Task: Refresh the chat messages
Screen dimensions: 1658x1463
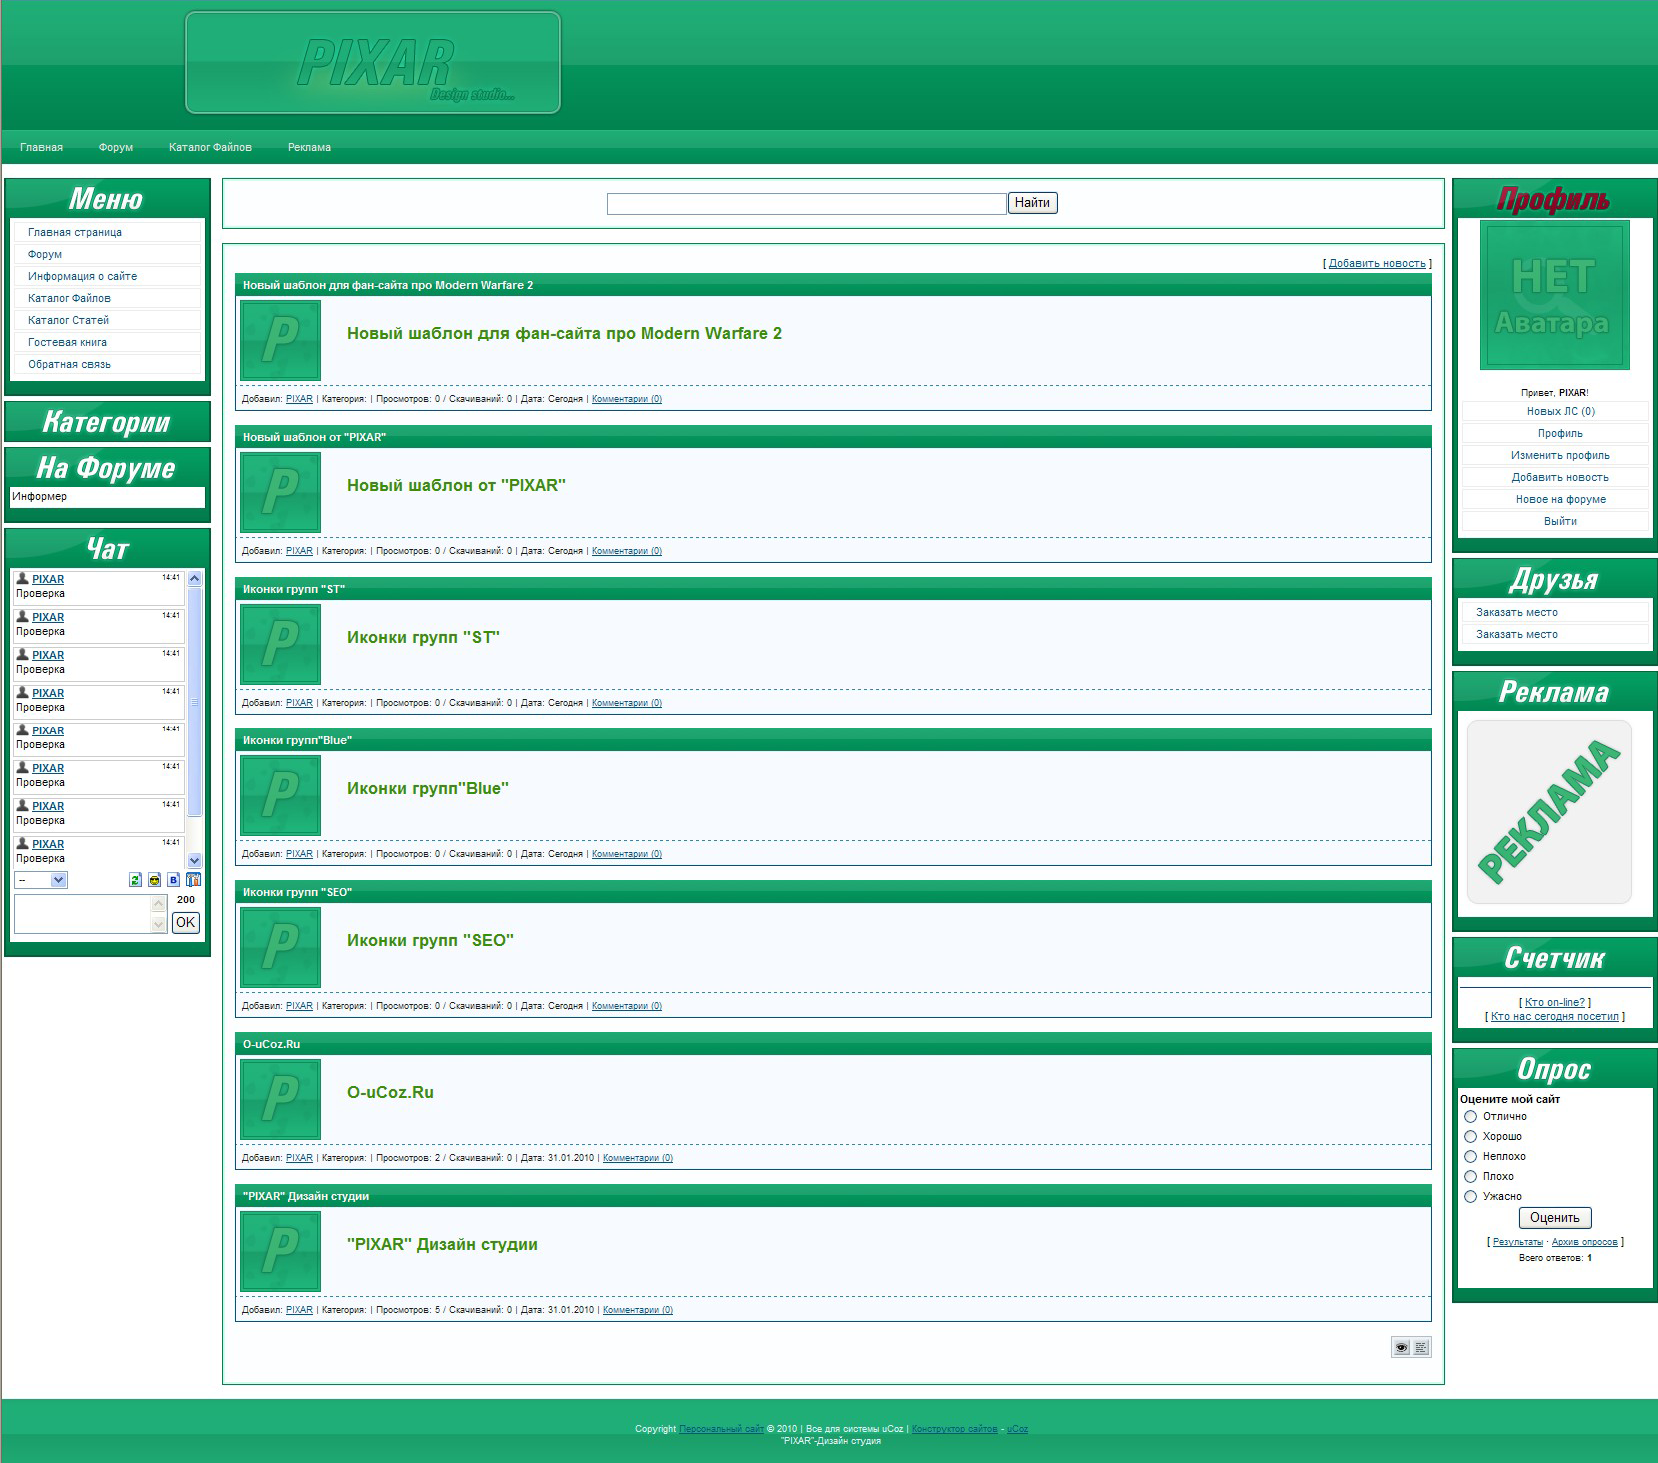Action: [135, 880]
